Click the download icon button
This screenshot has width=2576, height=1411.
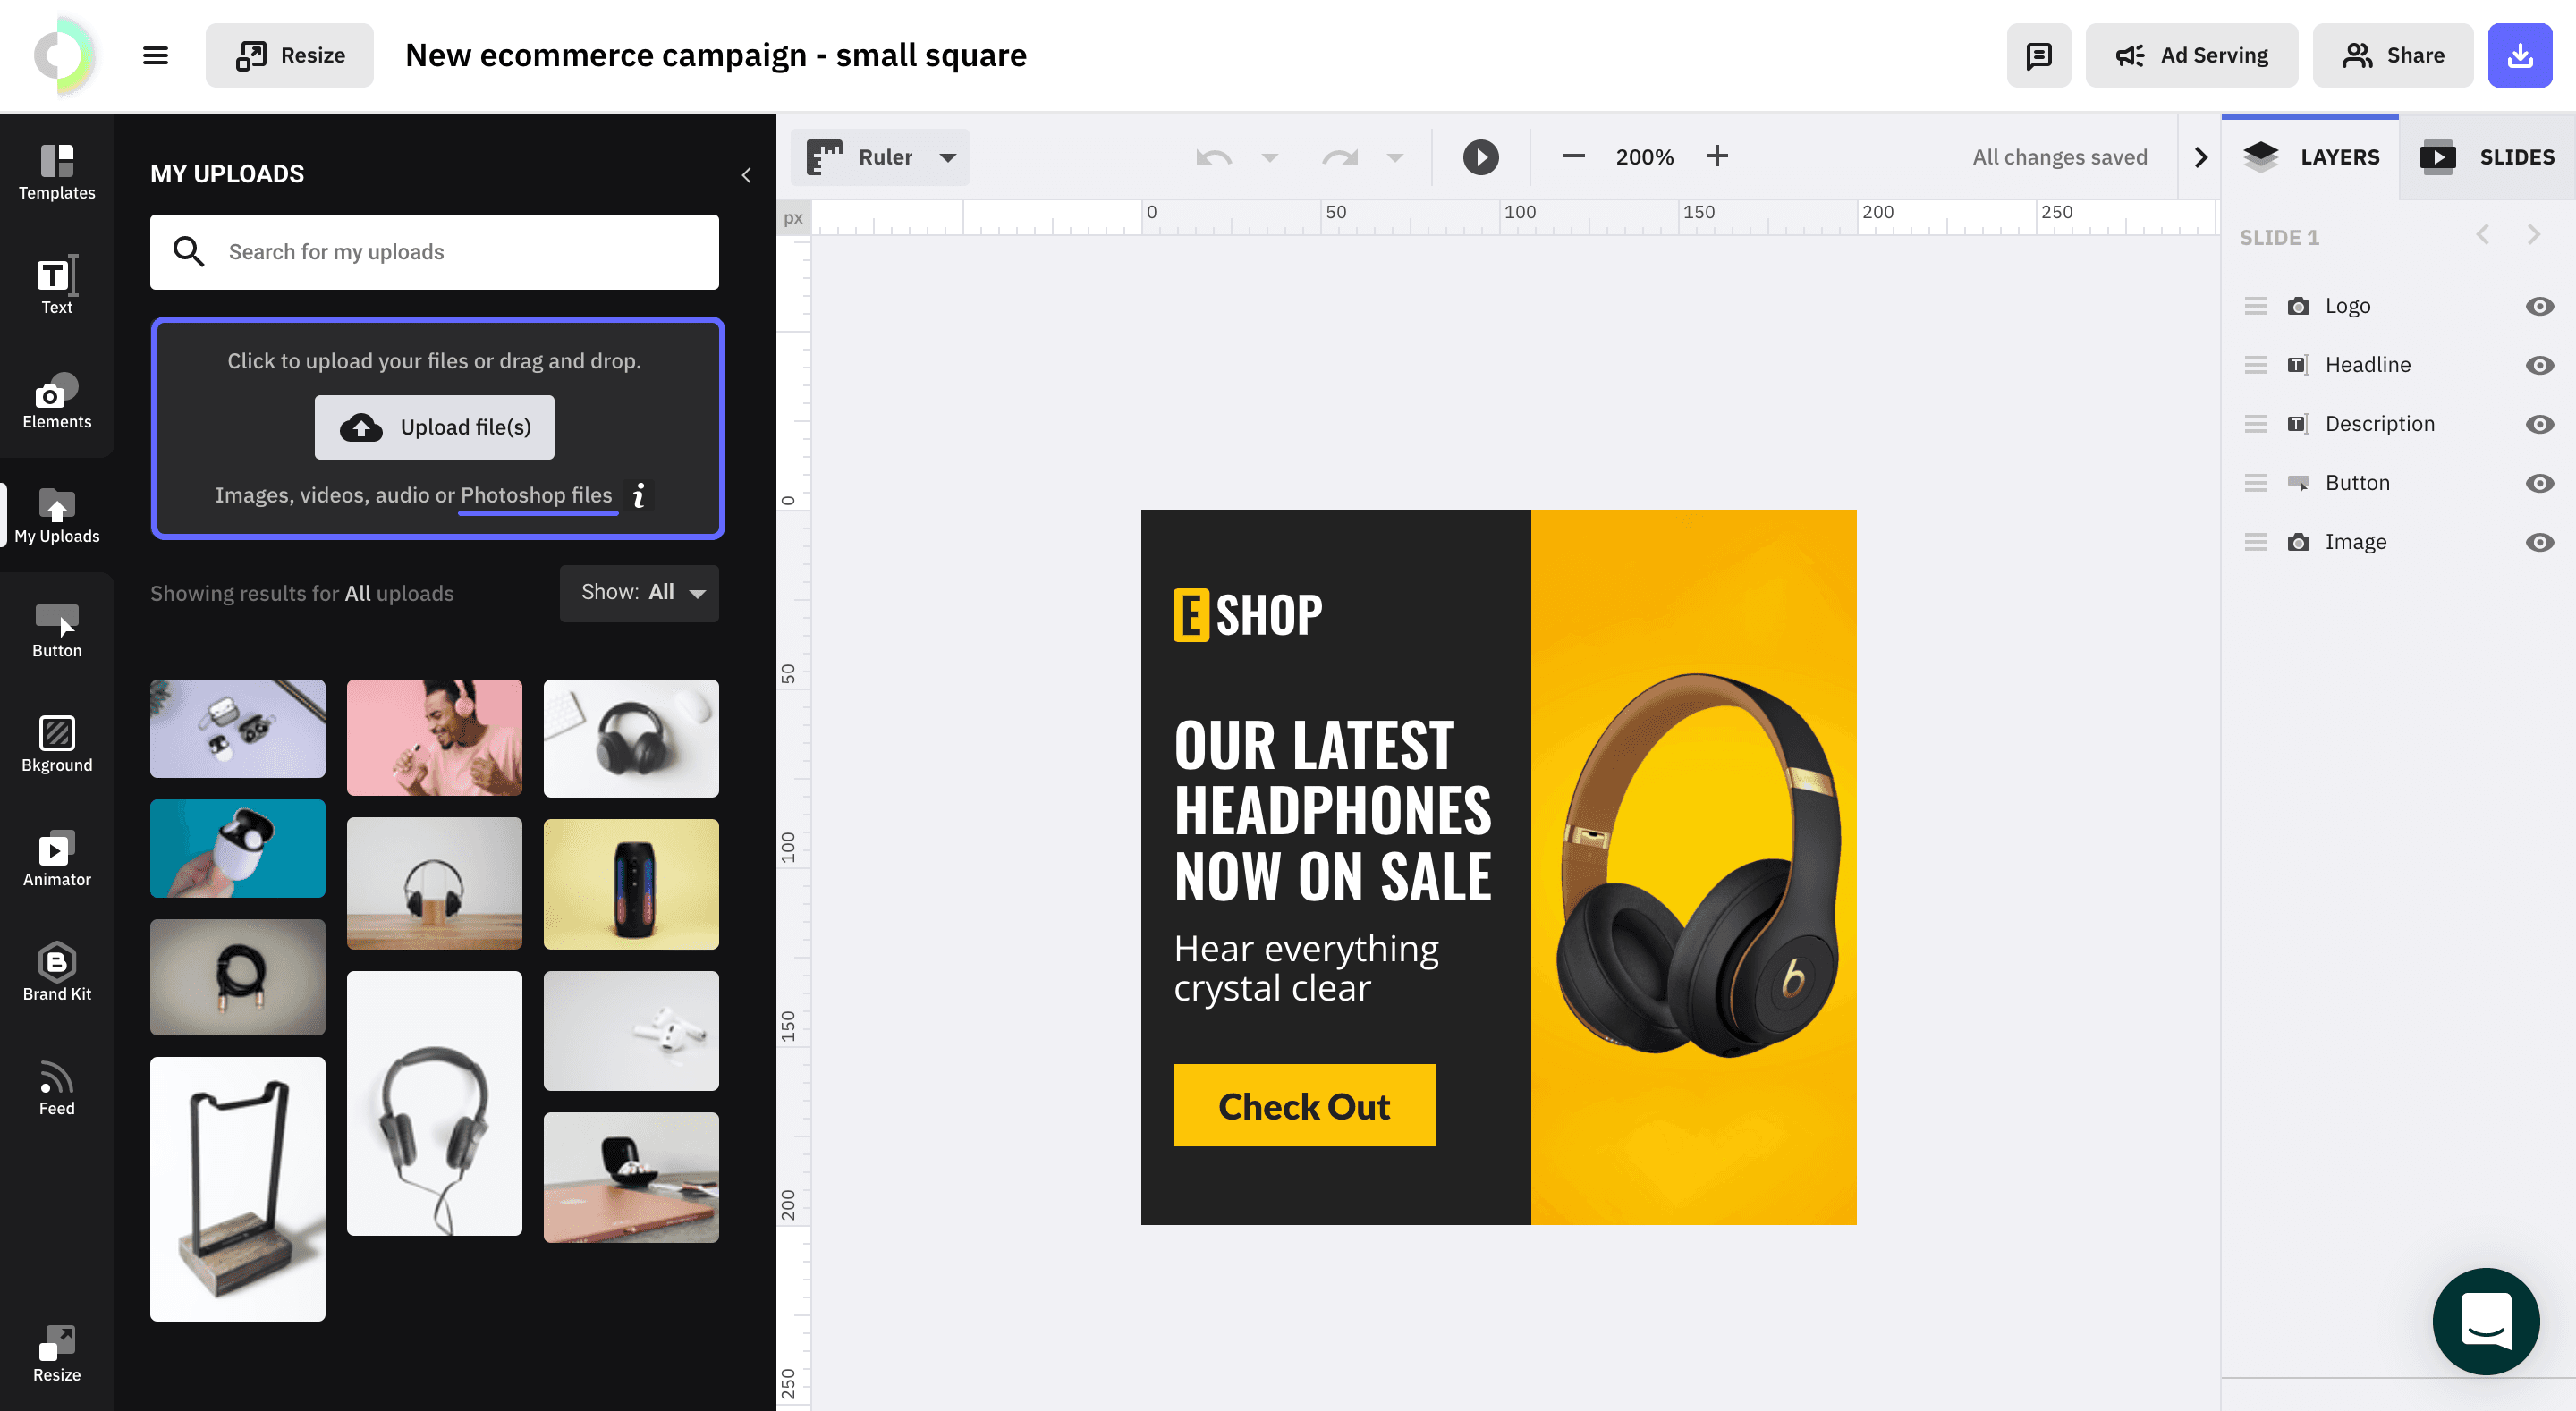(2519, 55)
